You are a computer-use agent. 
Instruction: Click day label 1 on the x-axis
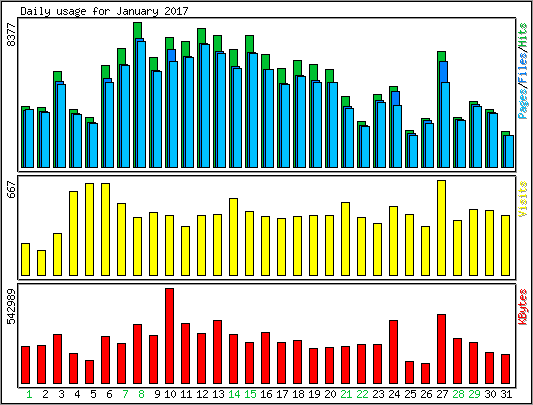(29, 394)
